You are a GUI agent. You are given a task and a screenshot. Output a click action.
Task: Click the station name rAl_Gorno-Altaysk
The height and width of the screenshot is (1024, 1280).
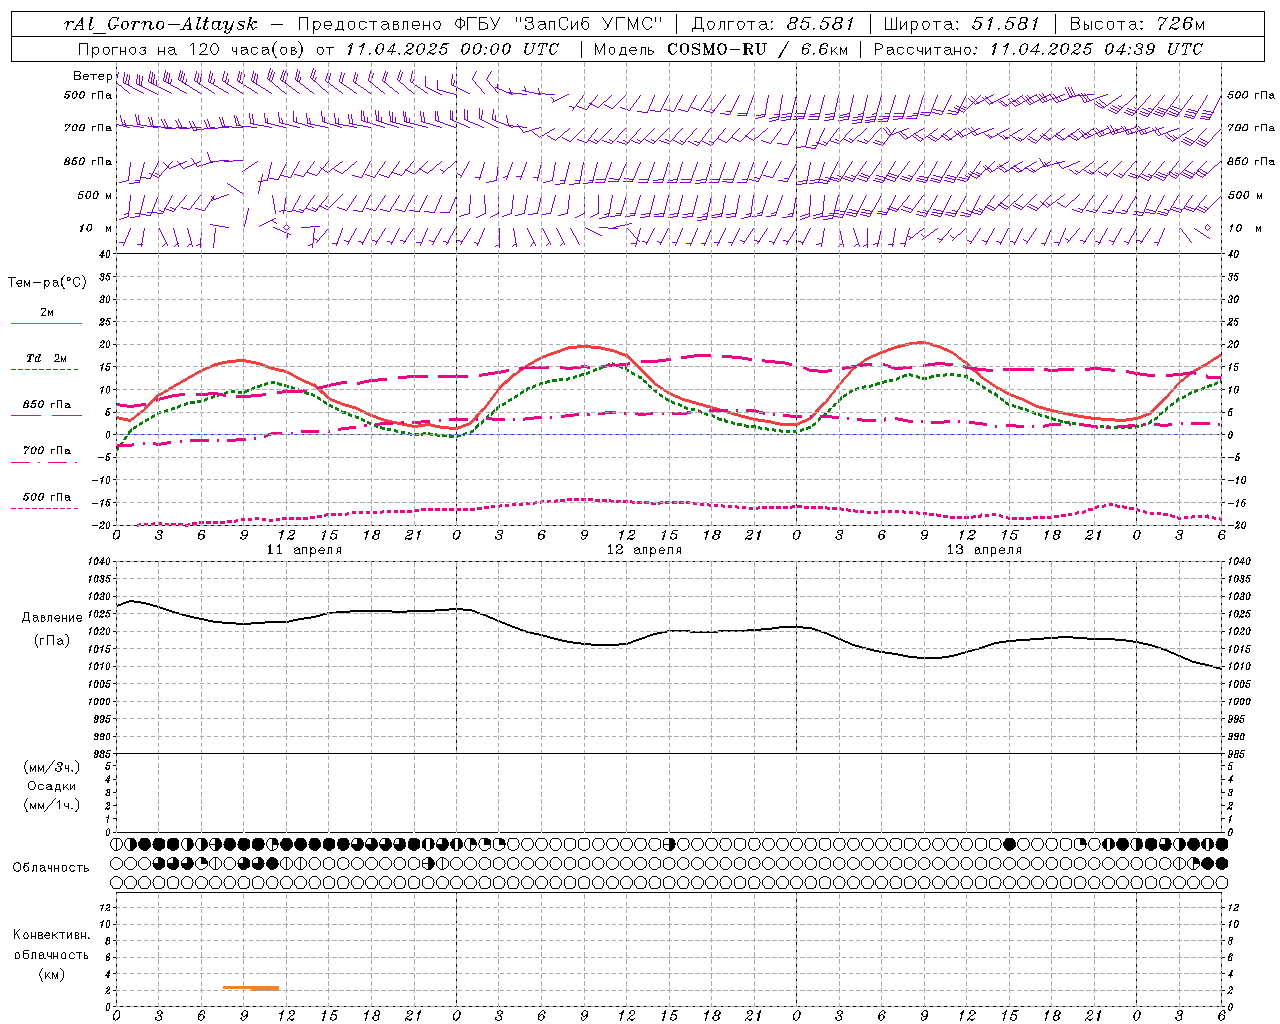tap(161, 24)
